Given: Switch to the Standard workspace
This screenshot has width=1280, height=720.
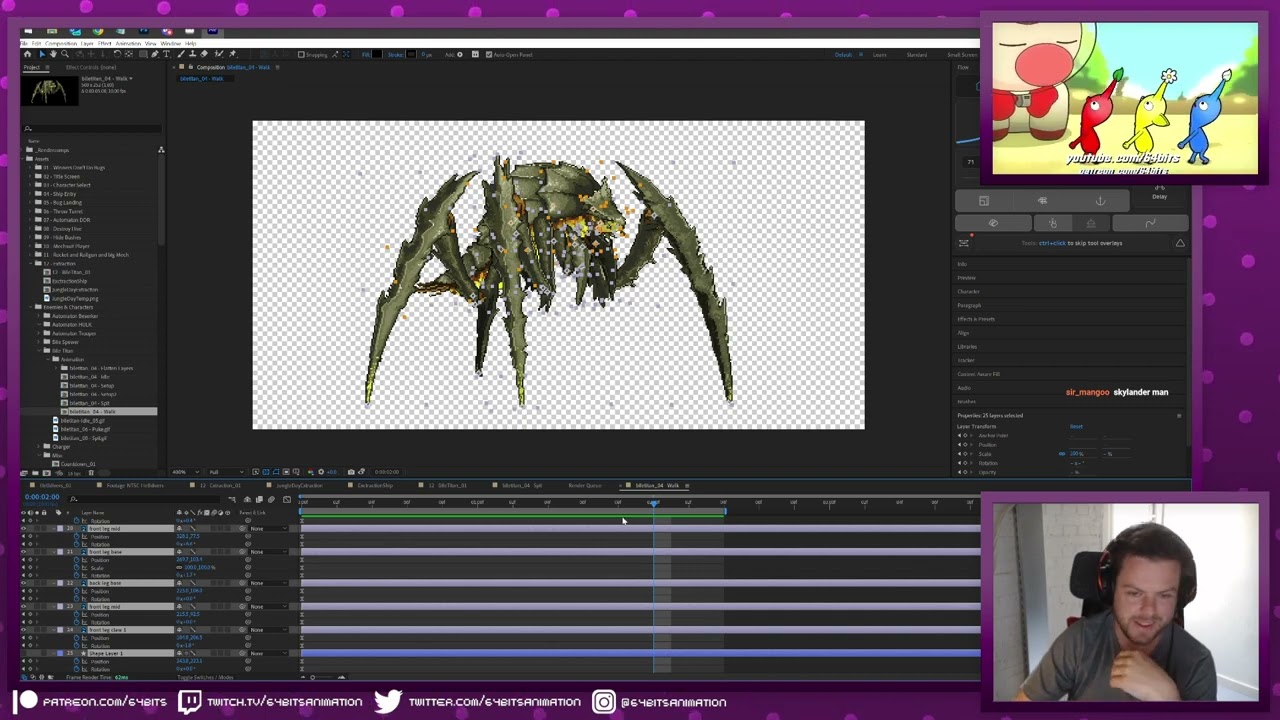Looking at the screenshot, I should (917, 55).
